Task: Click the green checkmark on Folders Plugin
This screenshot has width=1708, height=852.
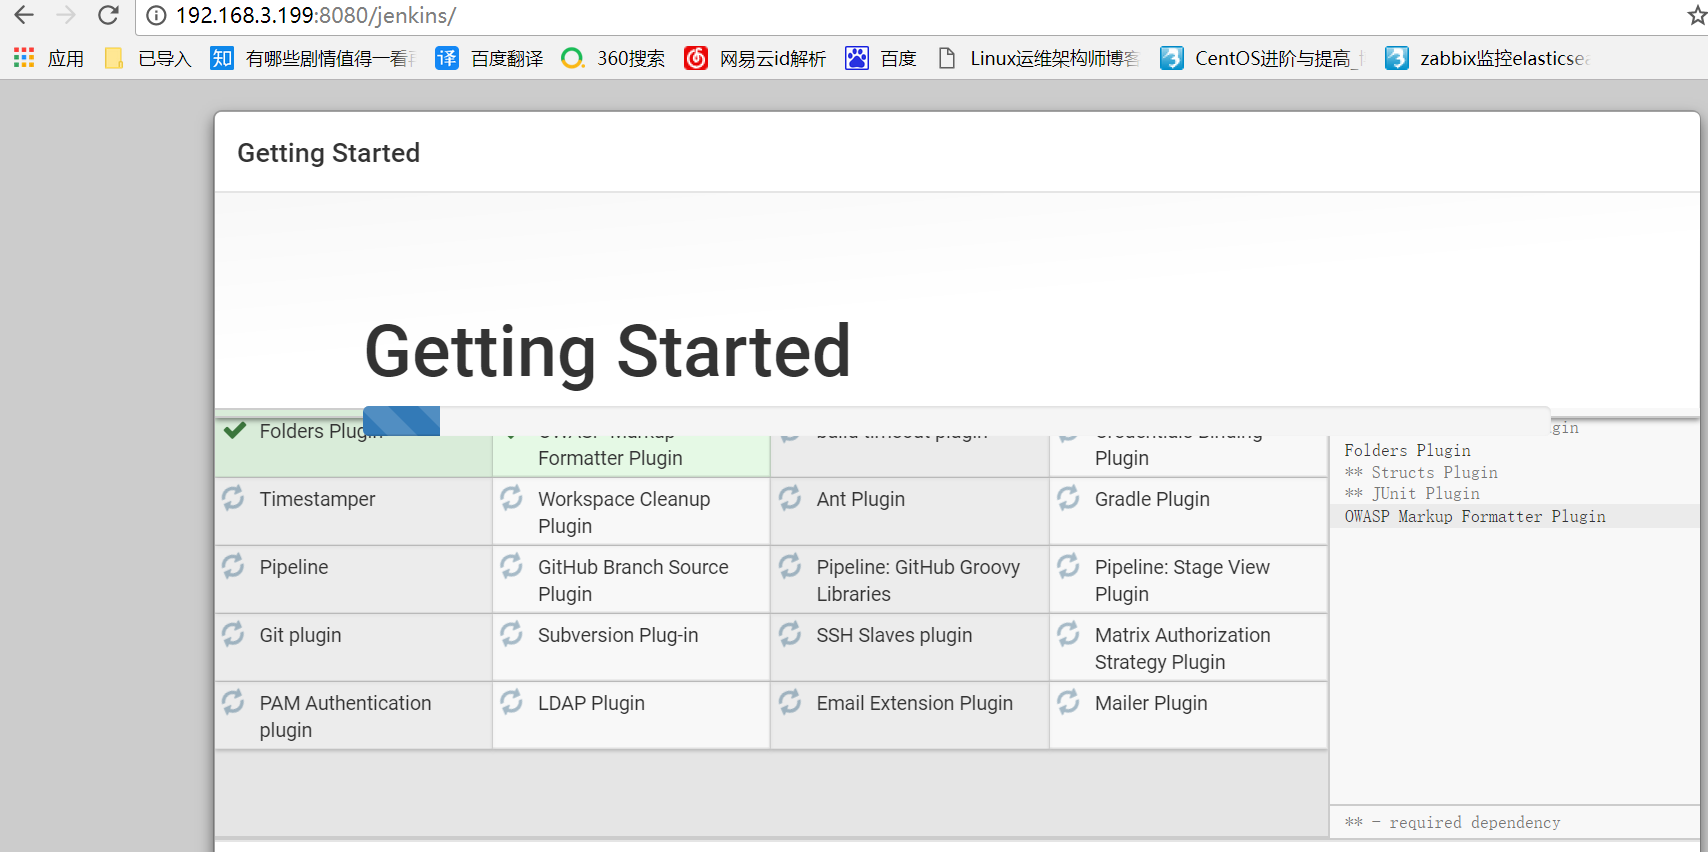Action: pos(235,430)
